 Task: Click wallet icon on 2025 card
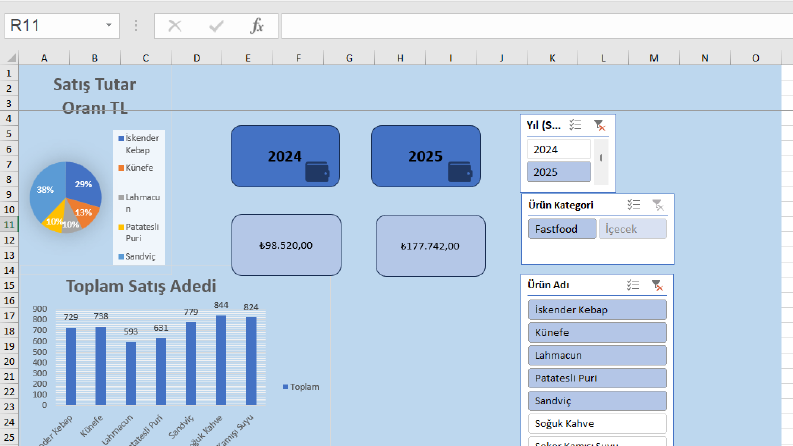pyautogui.click(x=460, y=171)
